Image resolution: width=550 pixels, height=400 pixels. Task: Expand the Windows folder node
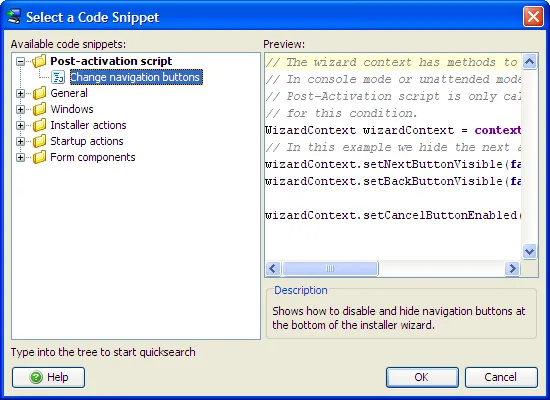click(20, 109)
